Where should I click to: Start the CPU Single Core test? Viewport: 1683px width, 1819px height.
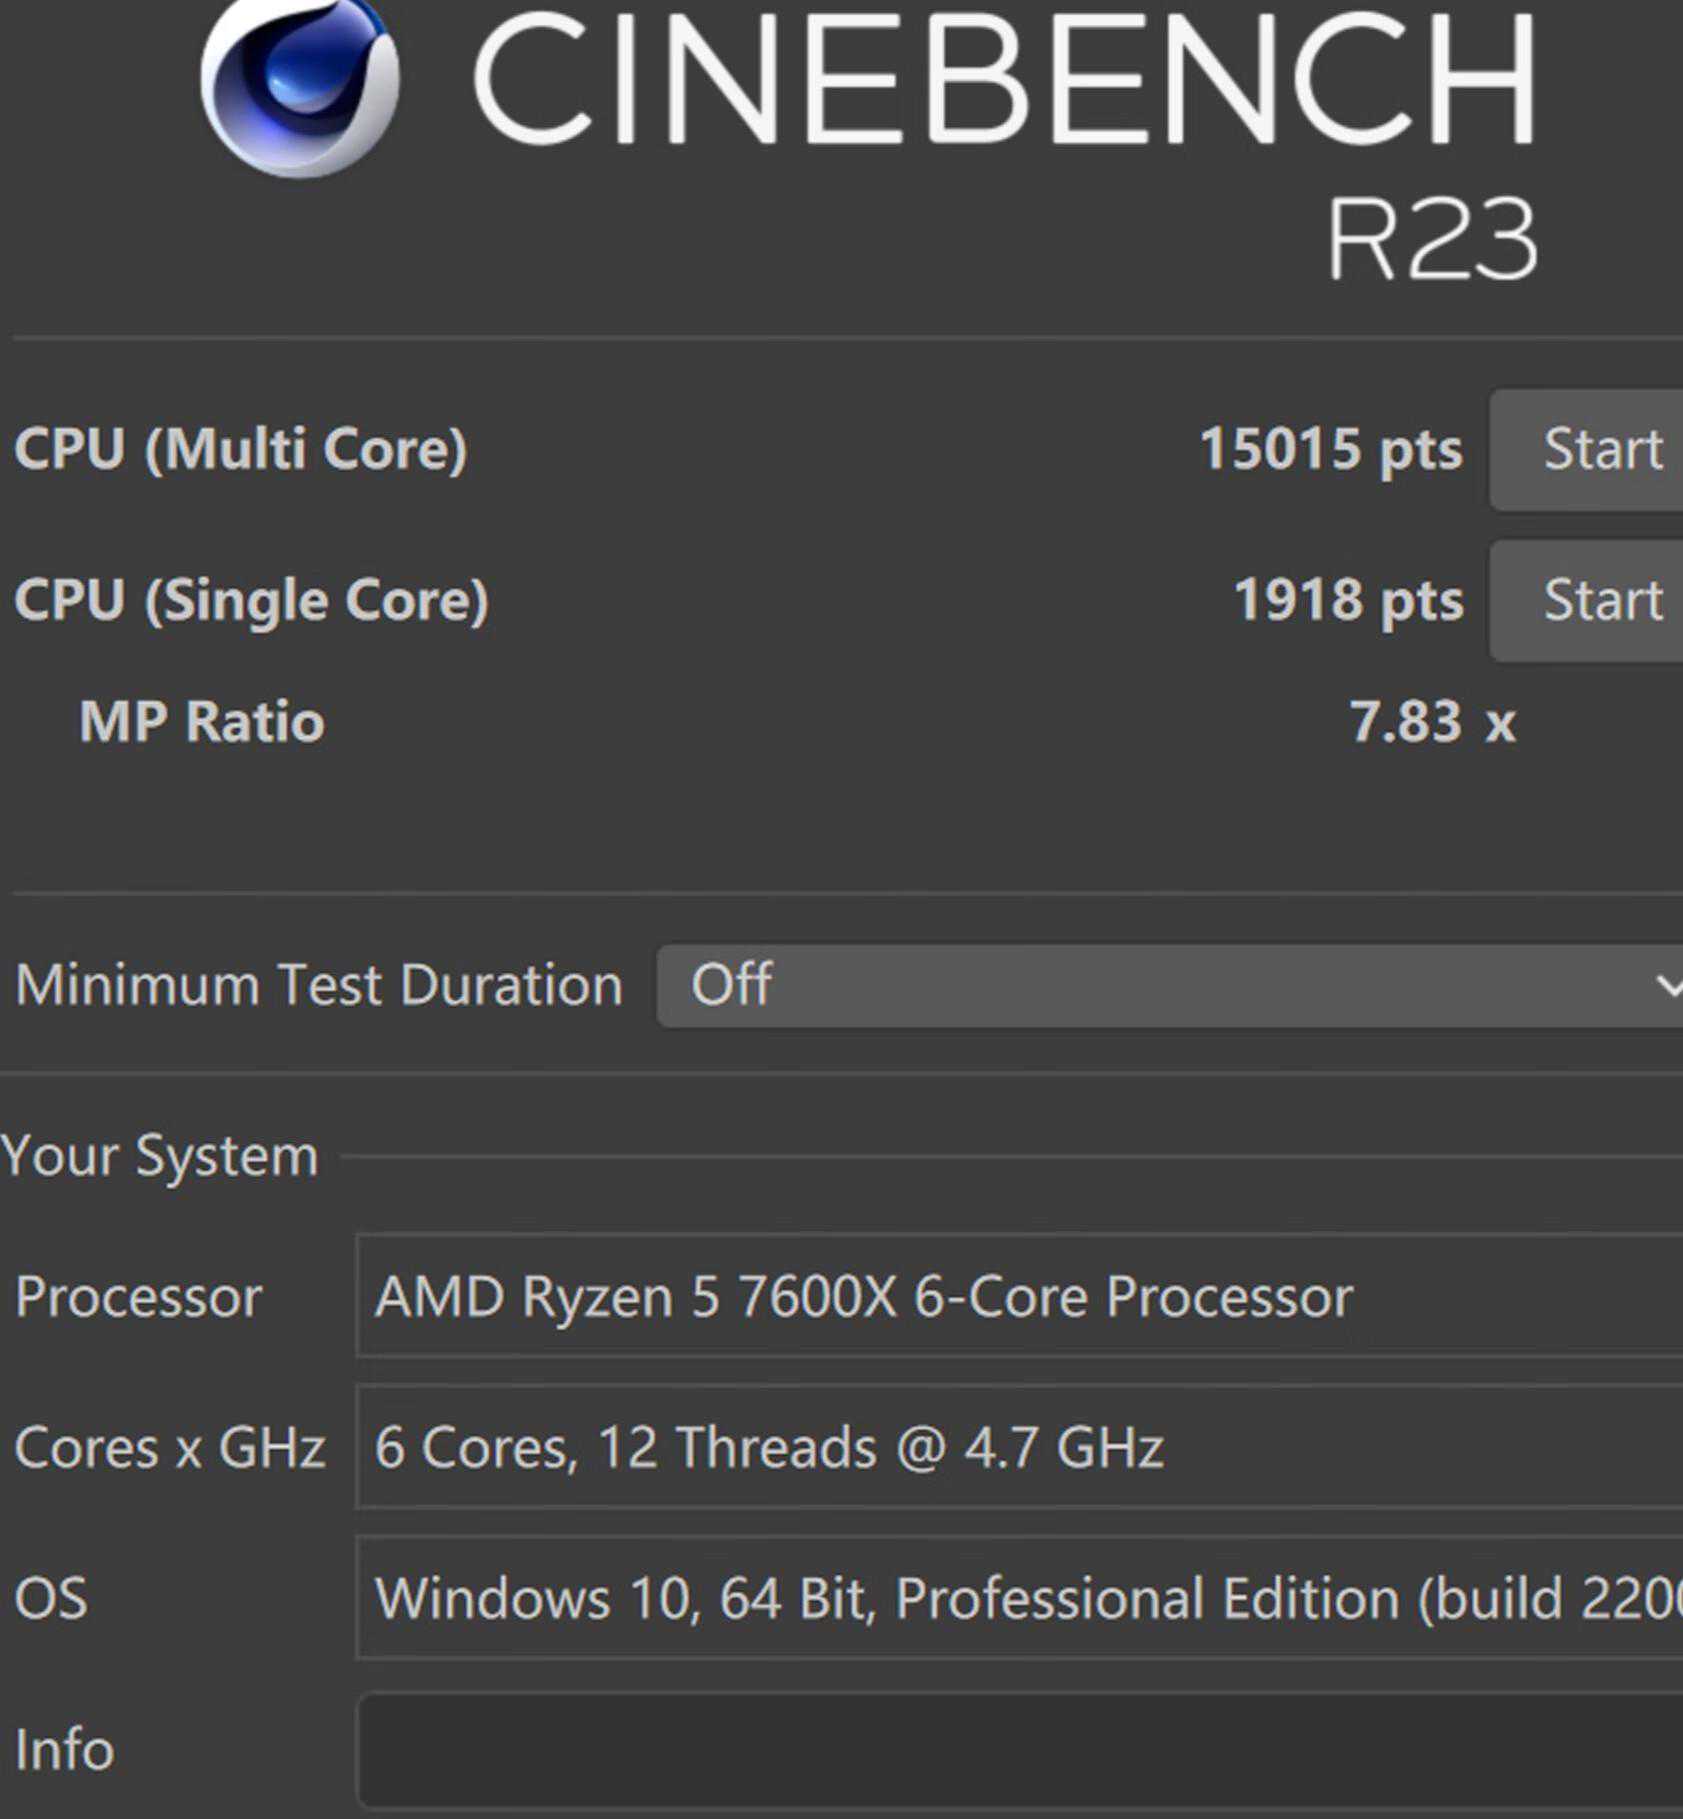point(1601,600)
